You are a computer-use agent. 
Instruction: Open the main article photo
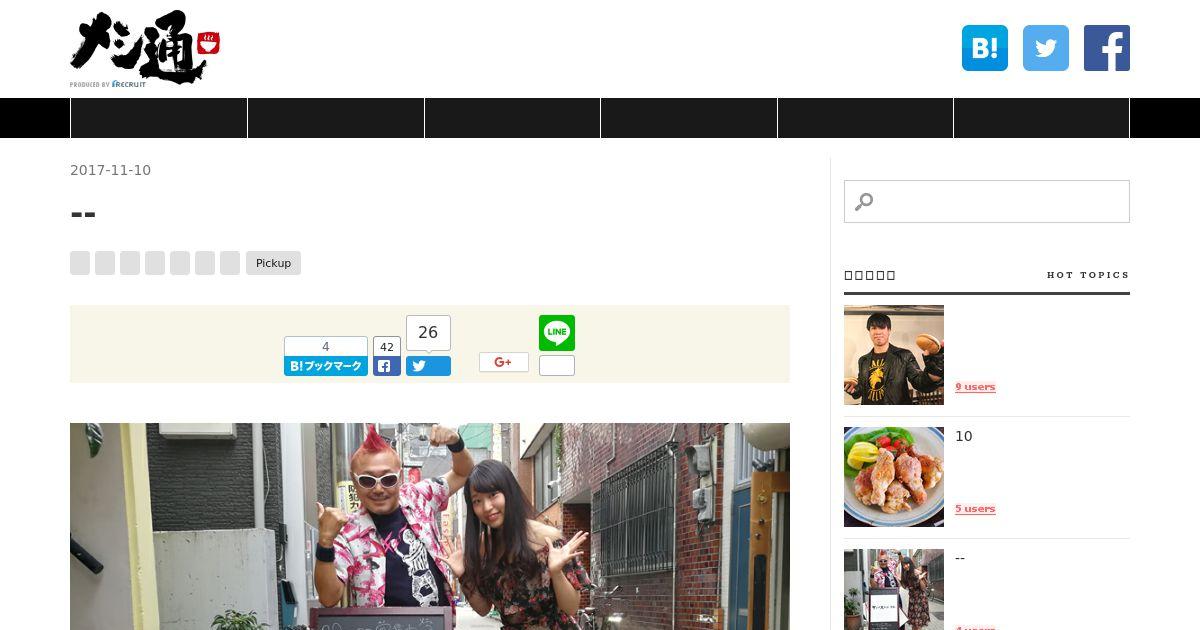click(430, 526)
